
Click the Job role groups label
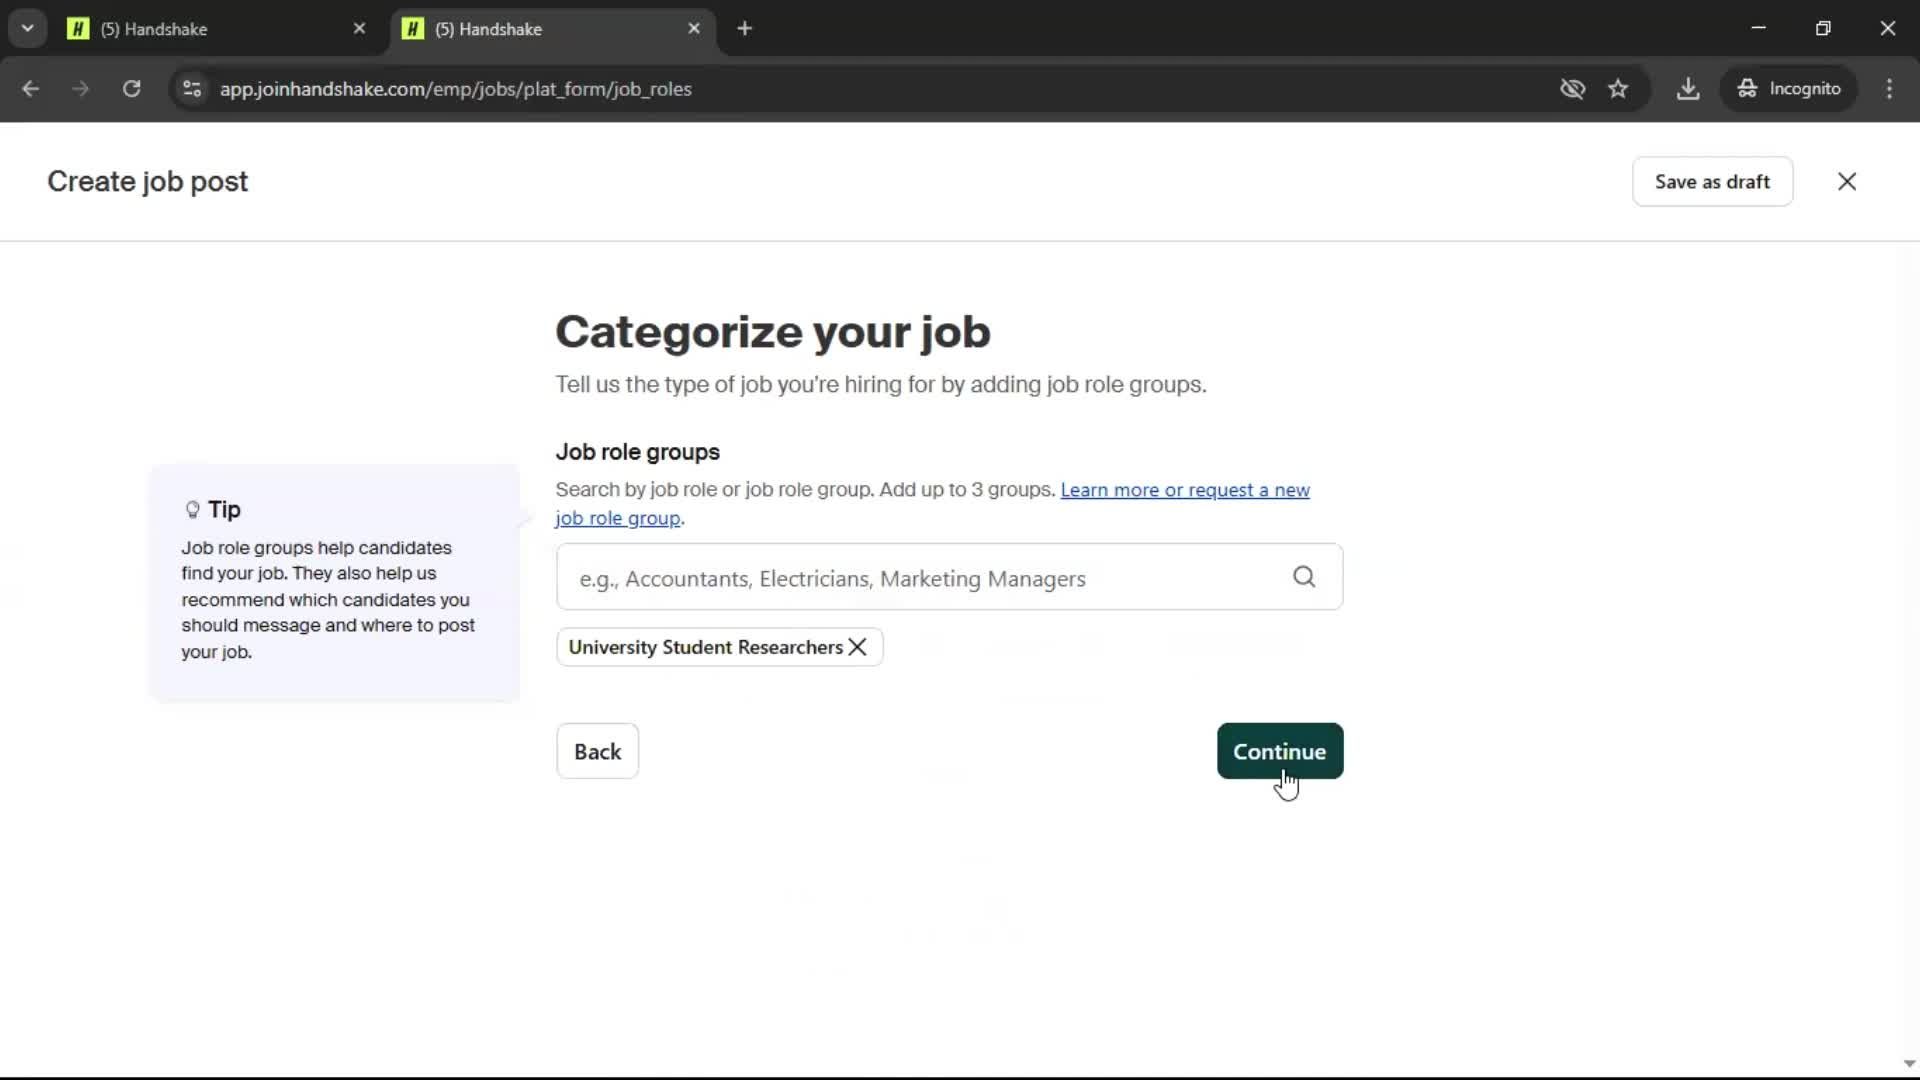coord(637,452)
